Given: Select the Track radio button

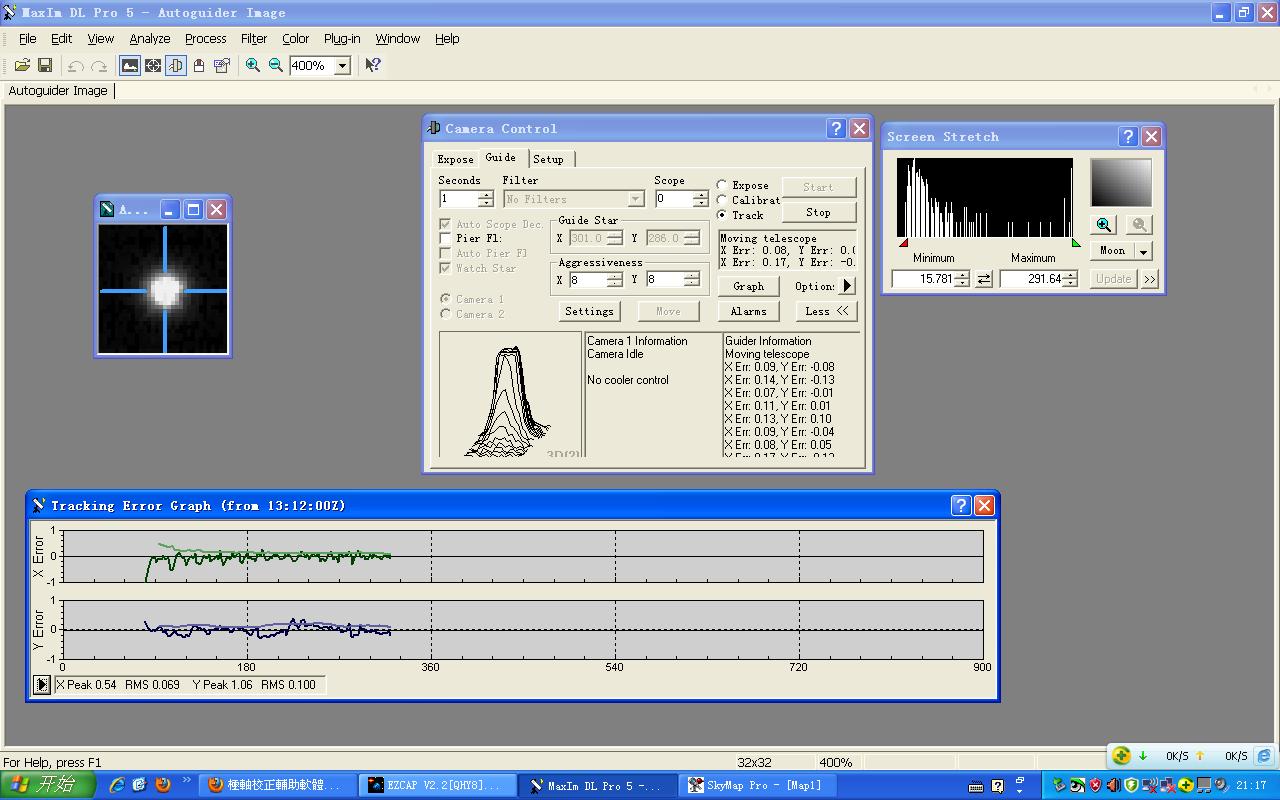Looking at the screenshot, I should coord(722,215).
